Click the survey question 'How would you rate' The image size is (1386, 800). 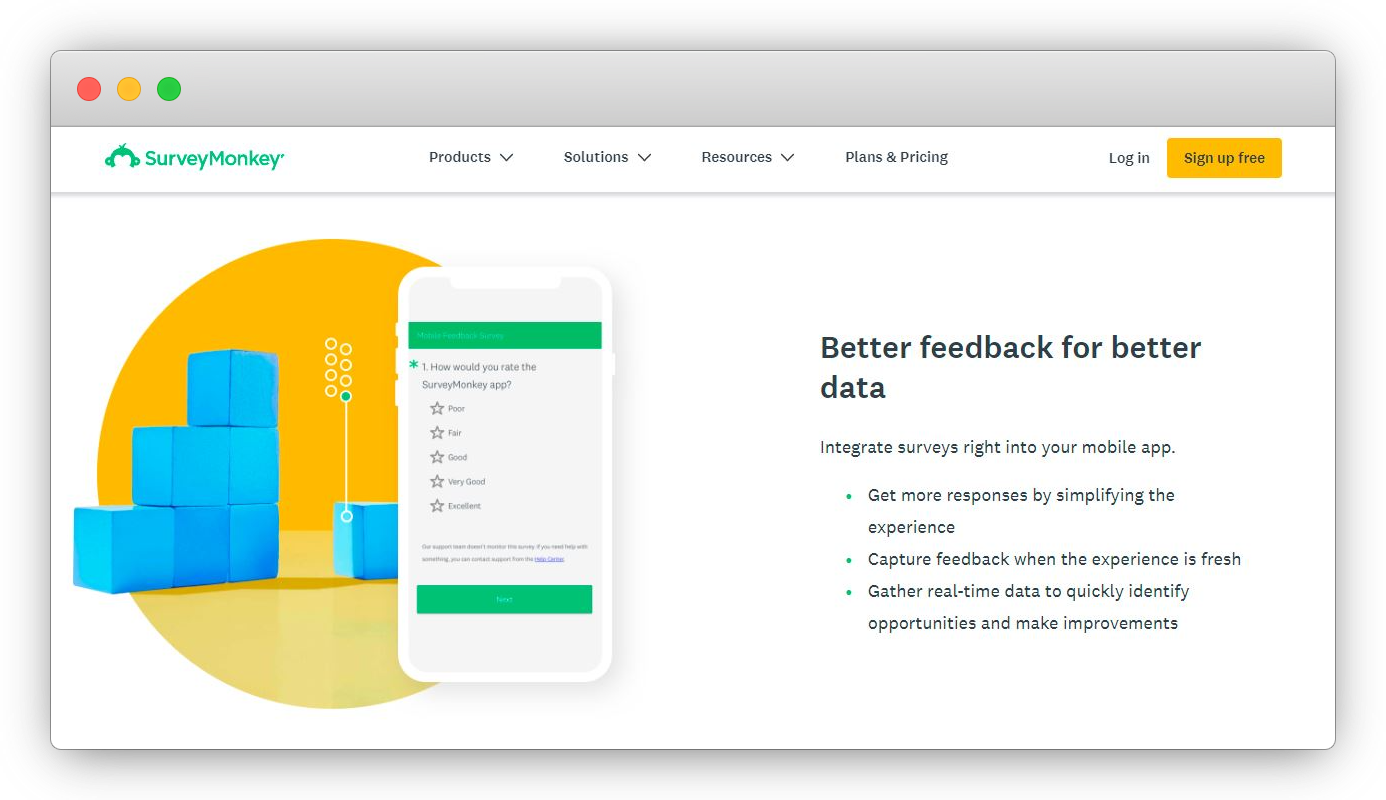479,376
